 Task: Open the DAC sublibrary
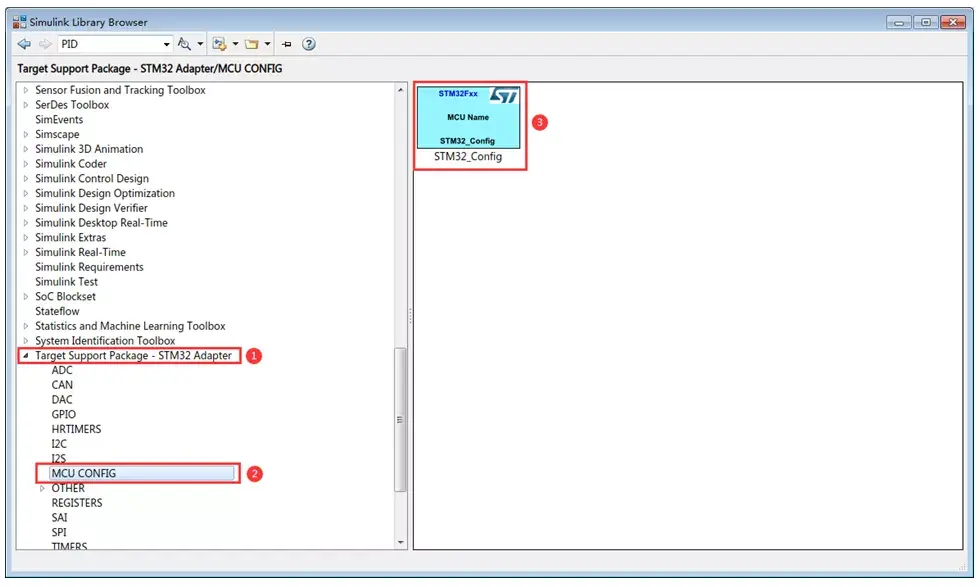[62, 399]
